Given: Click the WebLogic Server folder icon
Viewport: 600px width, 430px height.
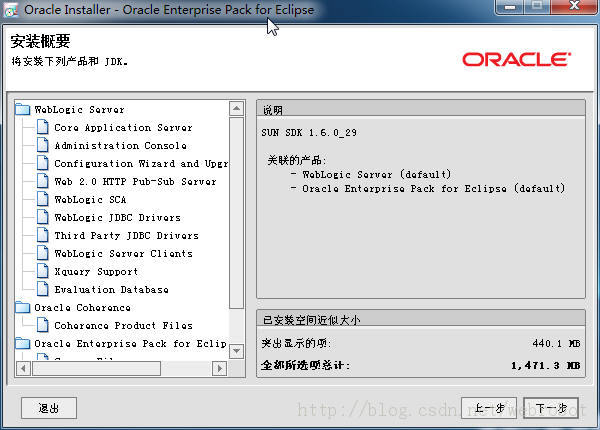Looking at the screenshot, I should [x=23, y=109].
